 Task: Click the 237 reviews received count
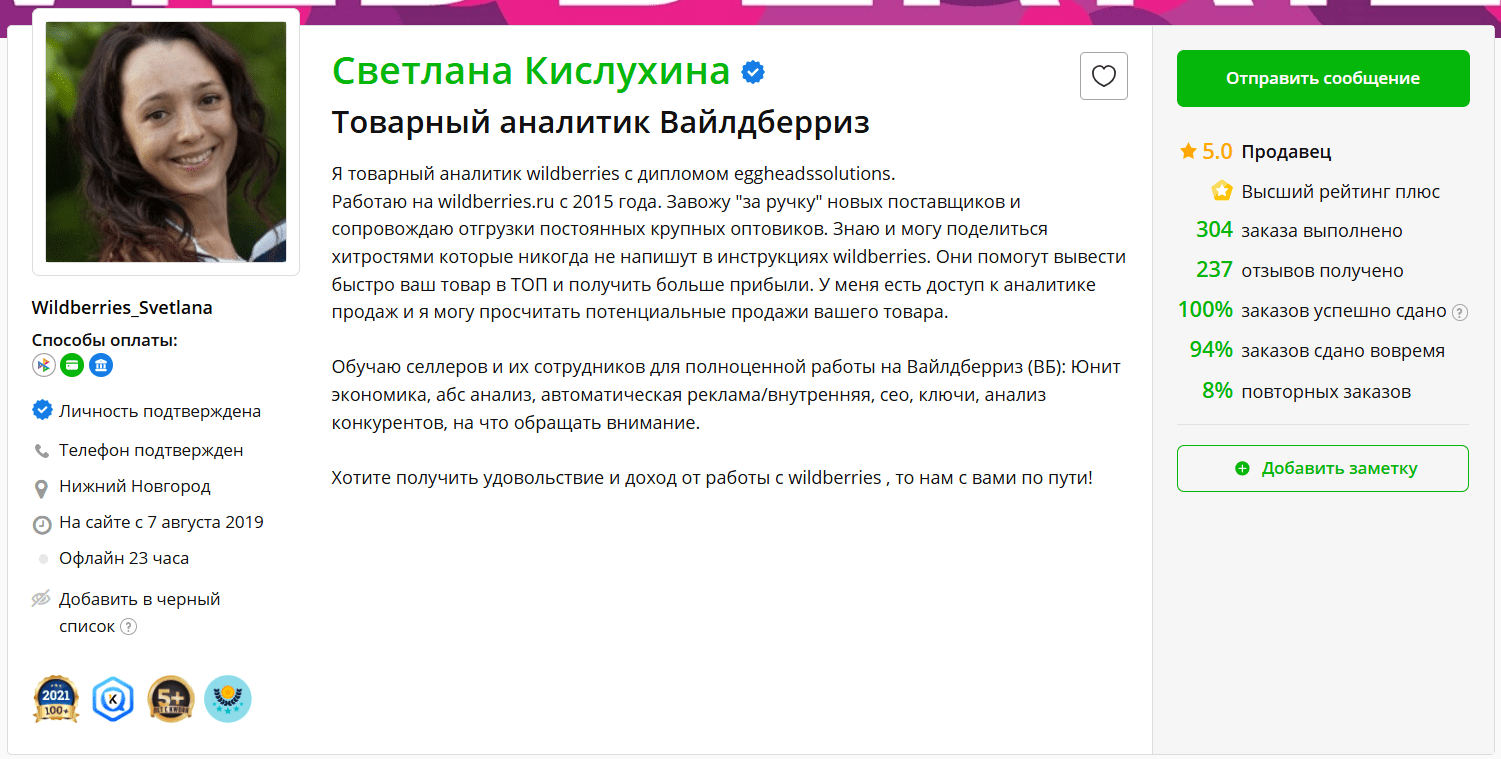tap(1214, 271)
